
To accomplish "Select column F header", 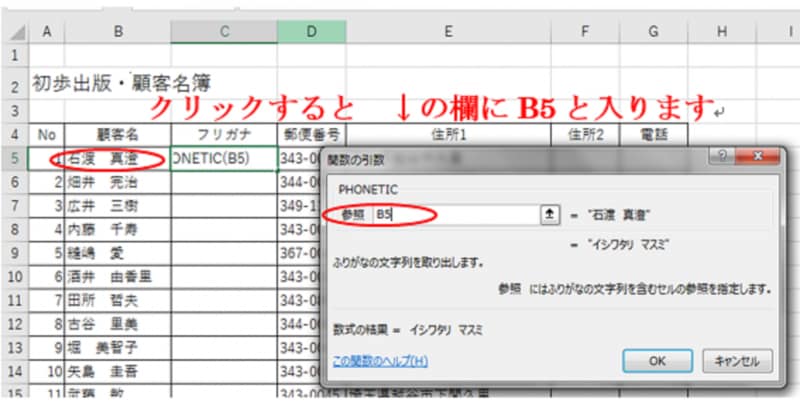I will click(585, 32).
